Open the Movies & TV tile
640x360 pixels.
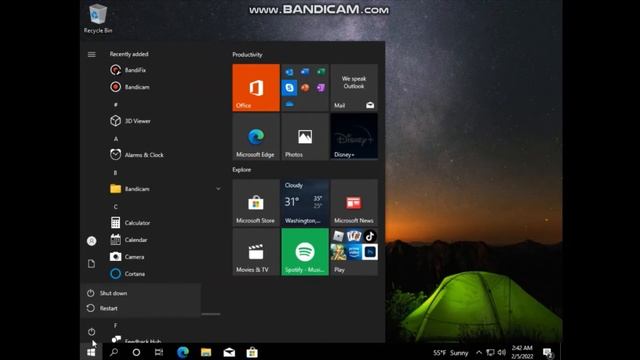click(256, 252)
